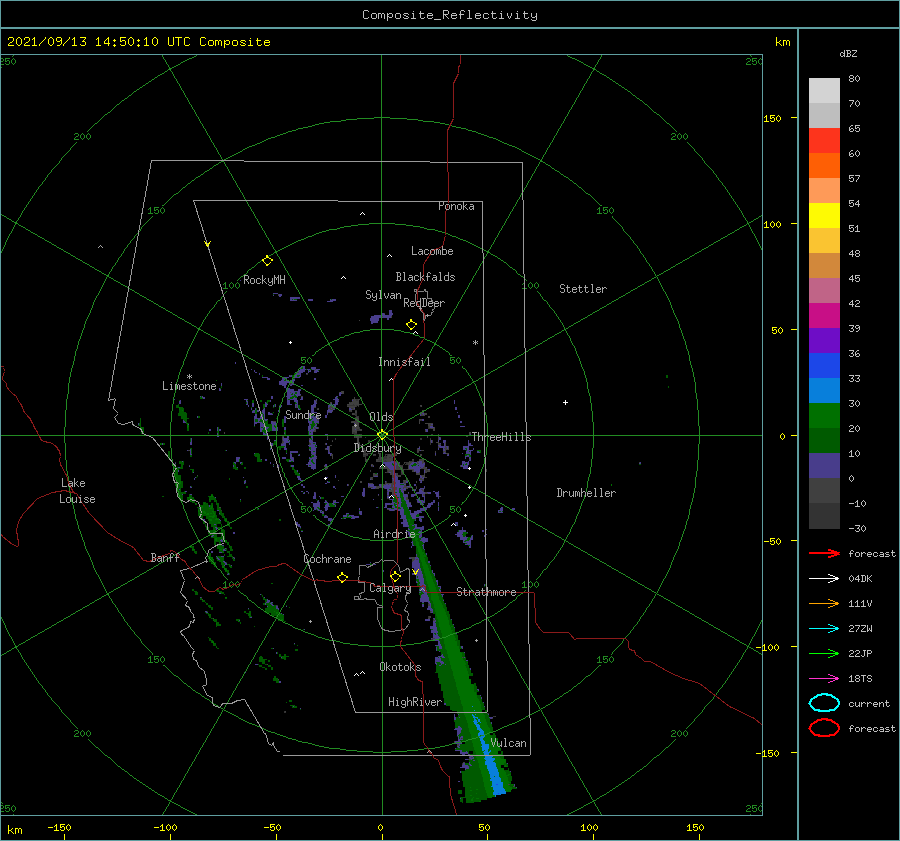This screenshot has height=841, width=900.
Task: Click the magenta 42 dBZ color swatch
Action: [824, 316]
